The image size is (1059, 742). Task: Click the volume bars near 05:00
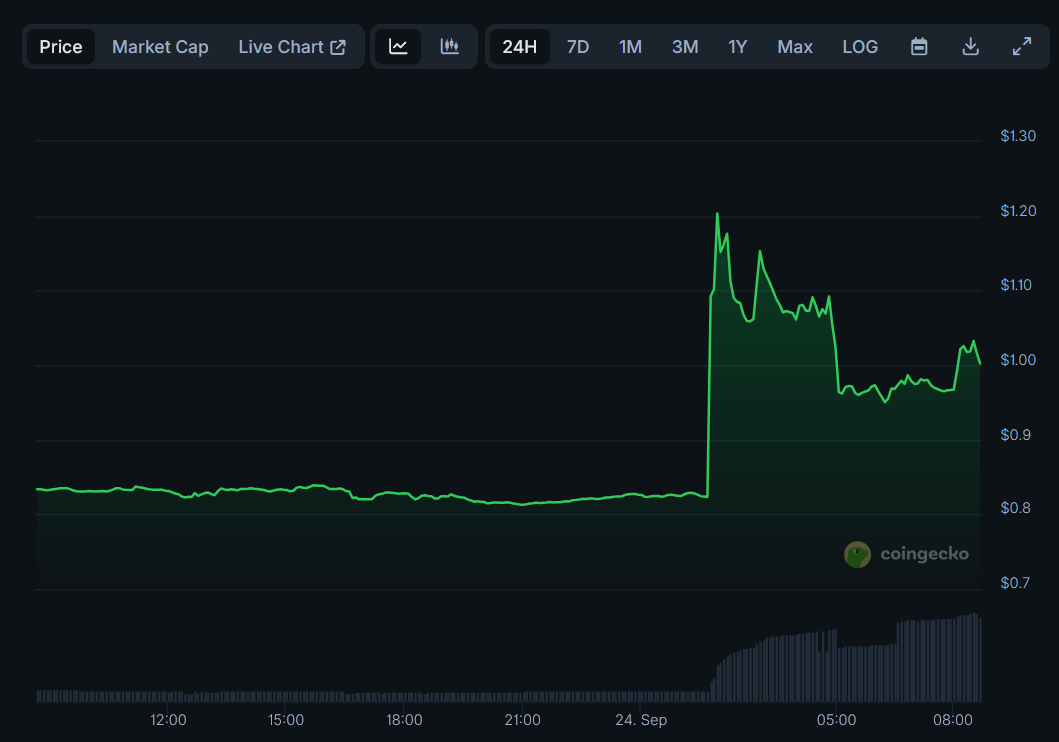pyautogui.click(x=836, y=670)
